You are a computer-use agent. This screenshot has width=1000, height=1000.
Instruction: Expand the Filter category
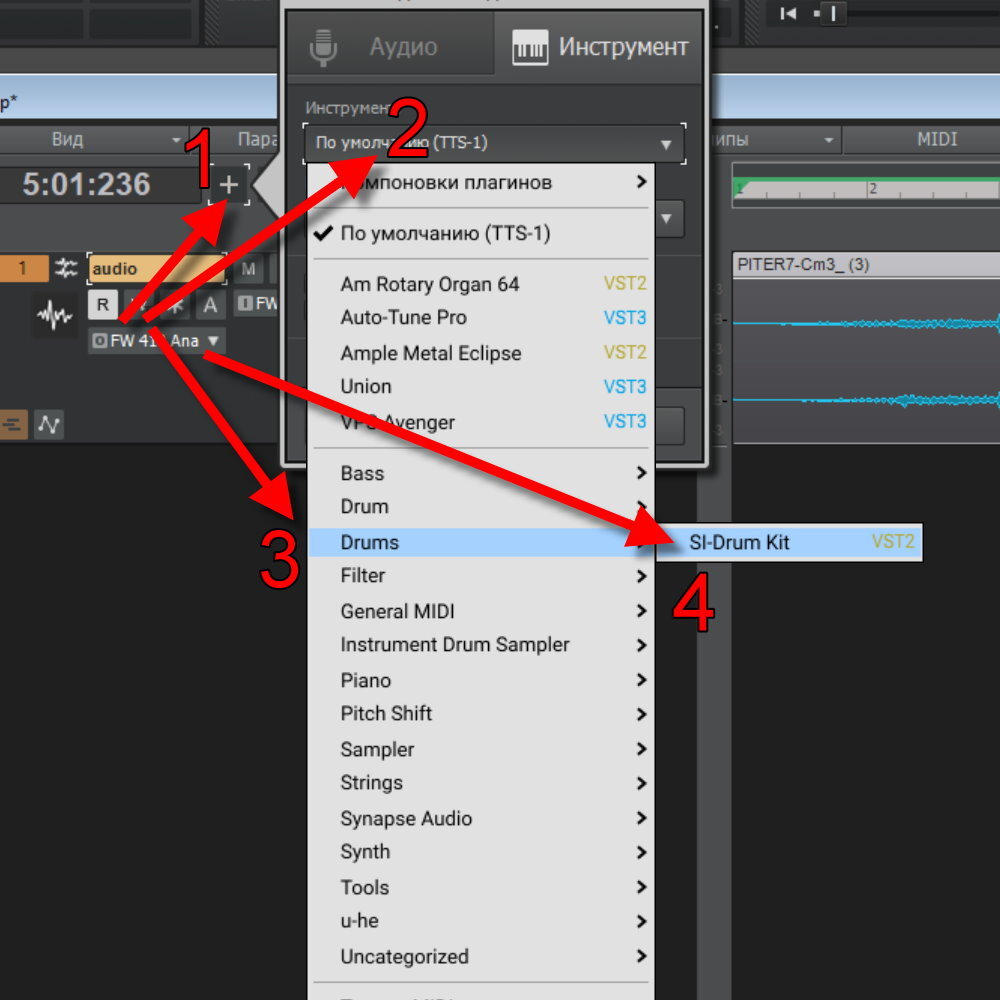[x=482, y=576]
